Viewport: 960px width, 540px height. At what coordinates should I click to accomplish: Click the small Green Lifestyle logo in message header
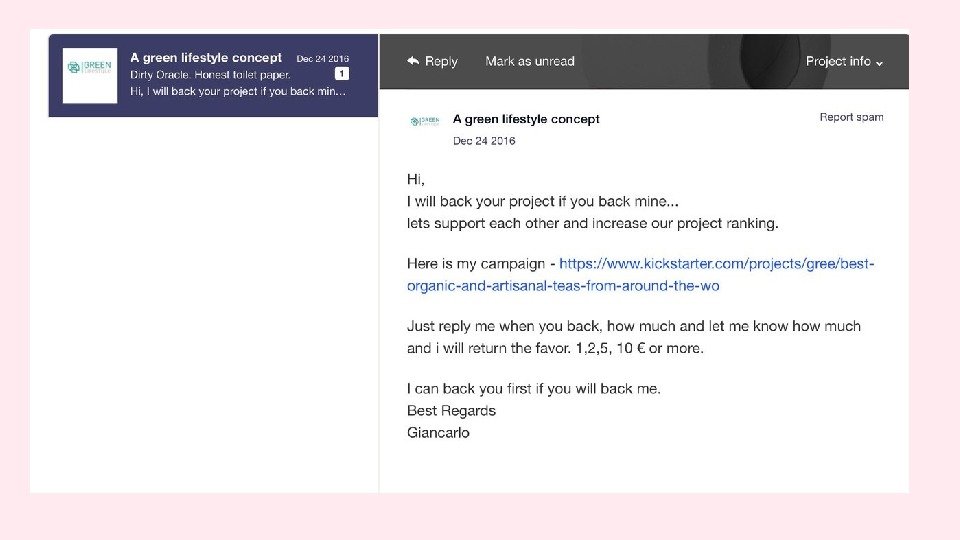[425, 121]
